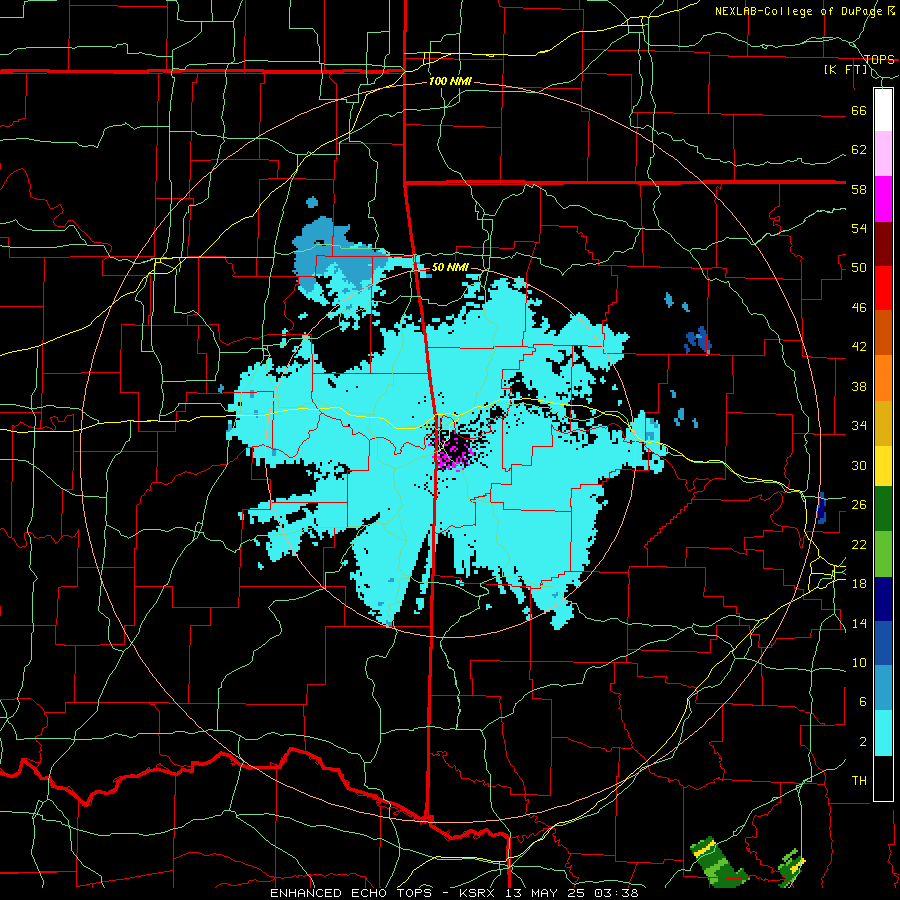Screen dimensions: 900x900
Task: Click the "18" legend value
Action: click(859, 583)
